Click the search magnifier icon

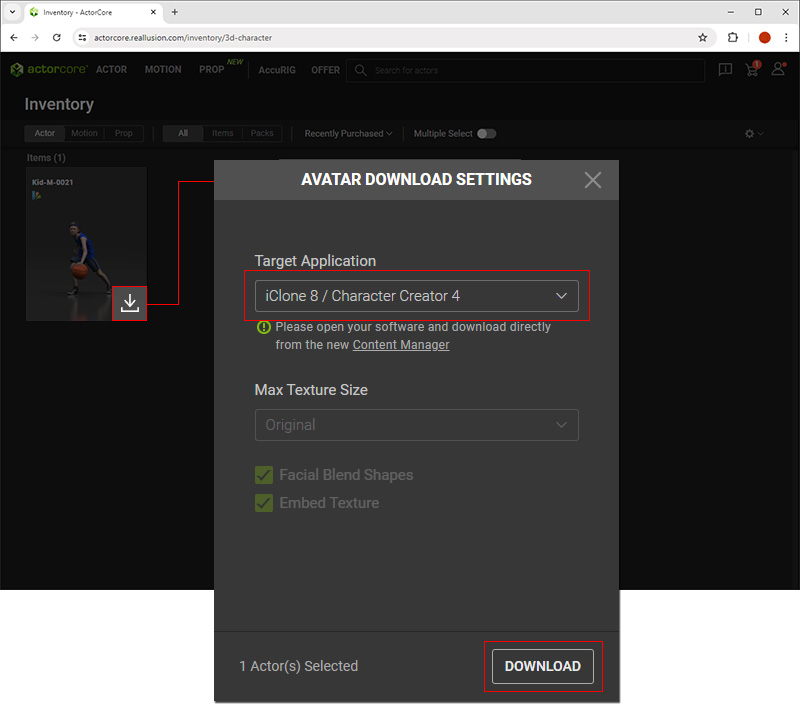click(361, 70)
